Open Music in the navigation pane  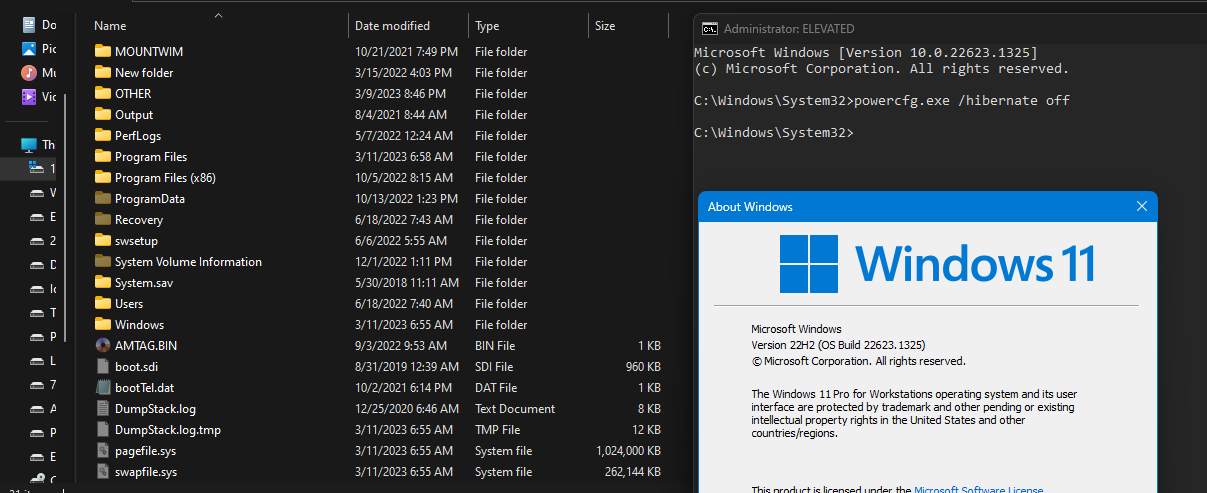coord(39,73)
